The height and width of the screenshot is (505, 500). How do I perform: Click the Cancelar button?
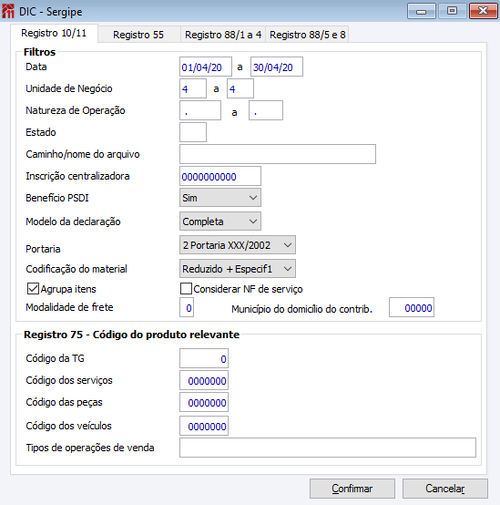tap(445, 489)
